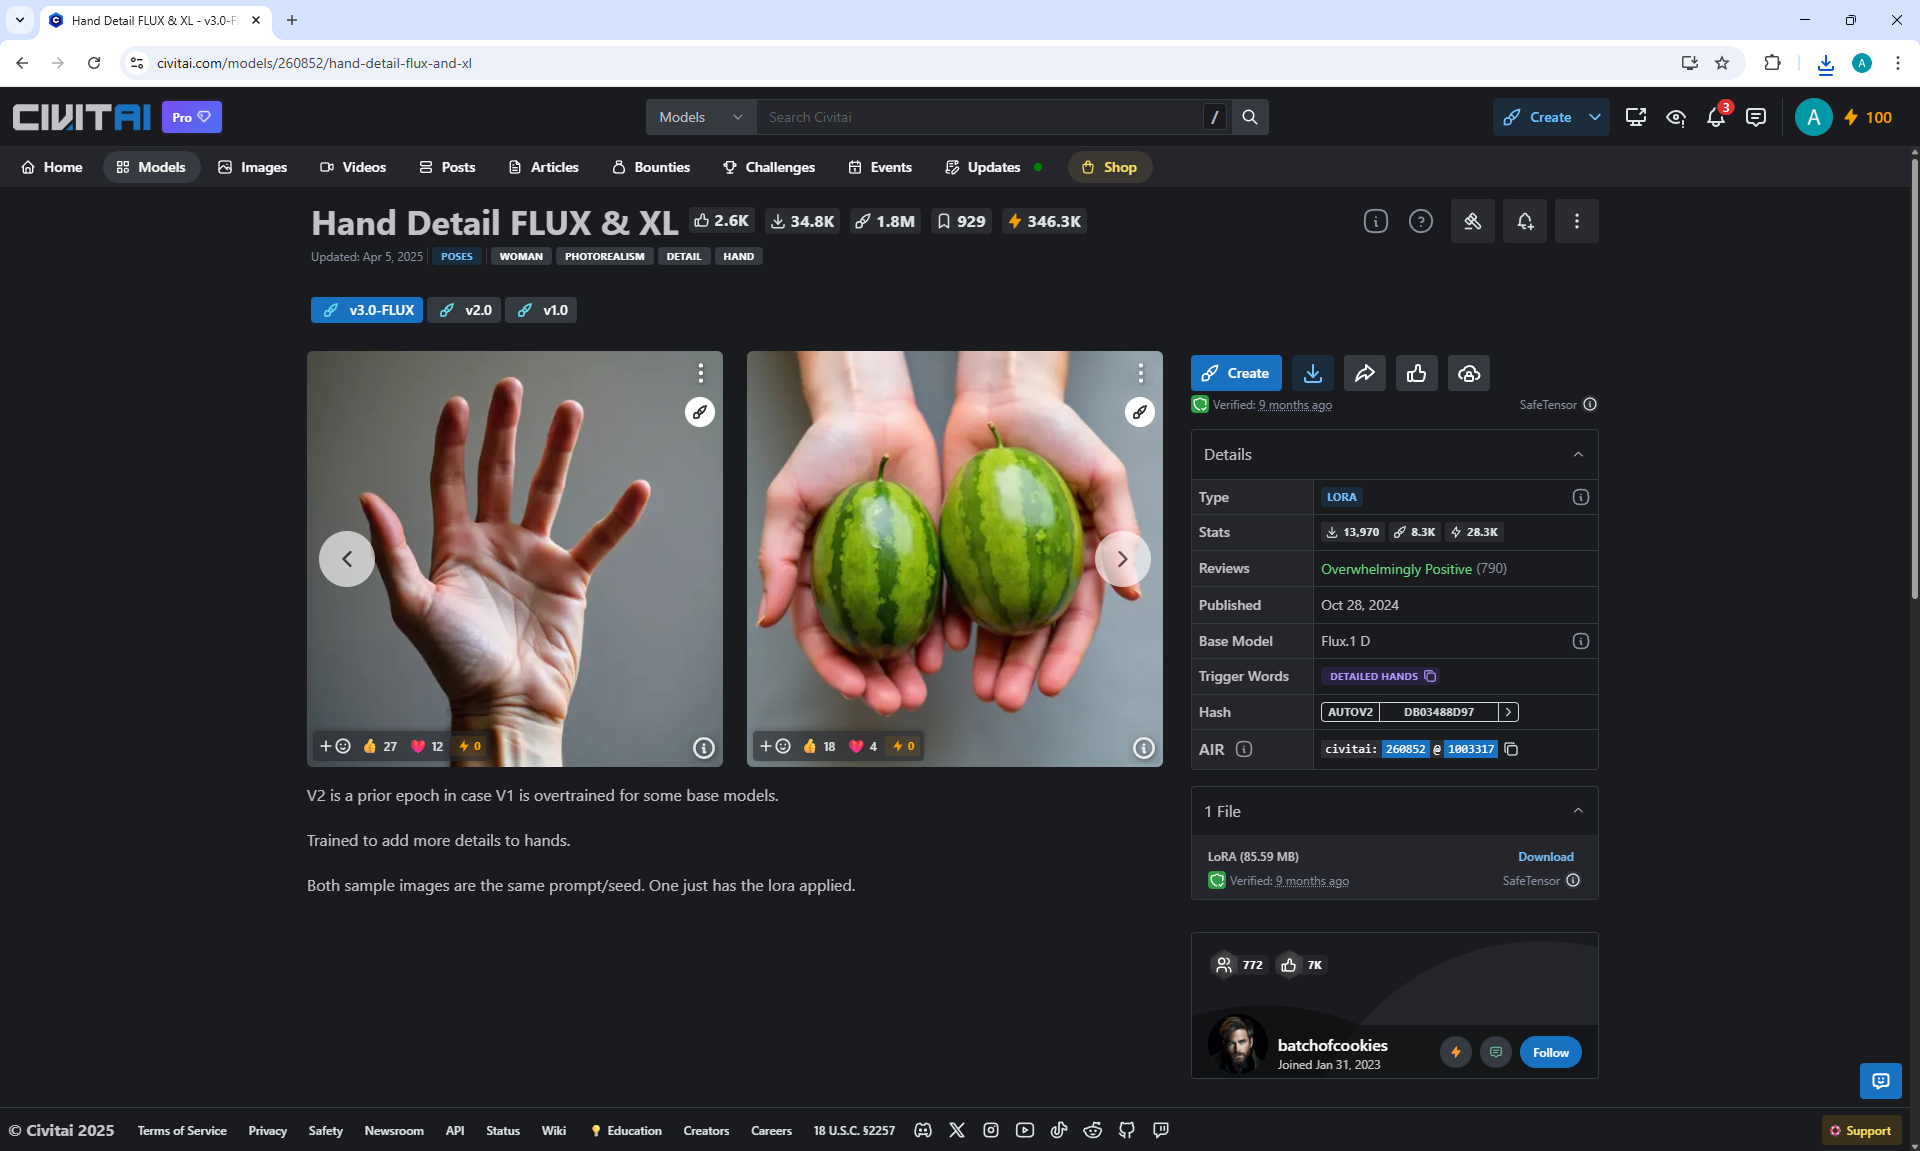Open Civitai Discord link in footer

[x=923, y=1130]
